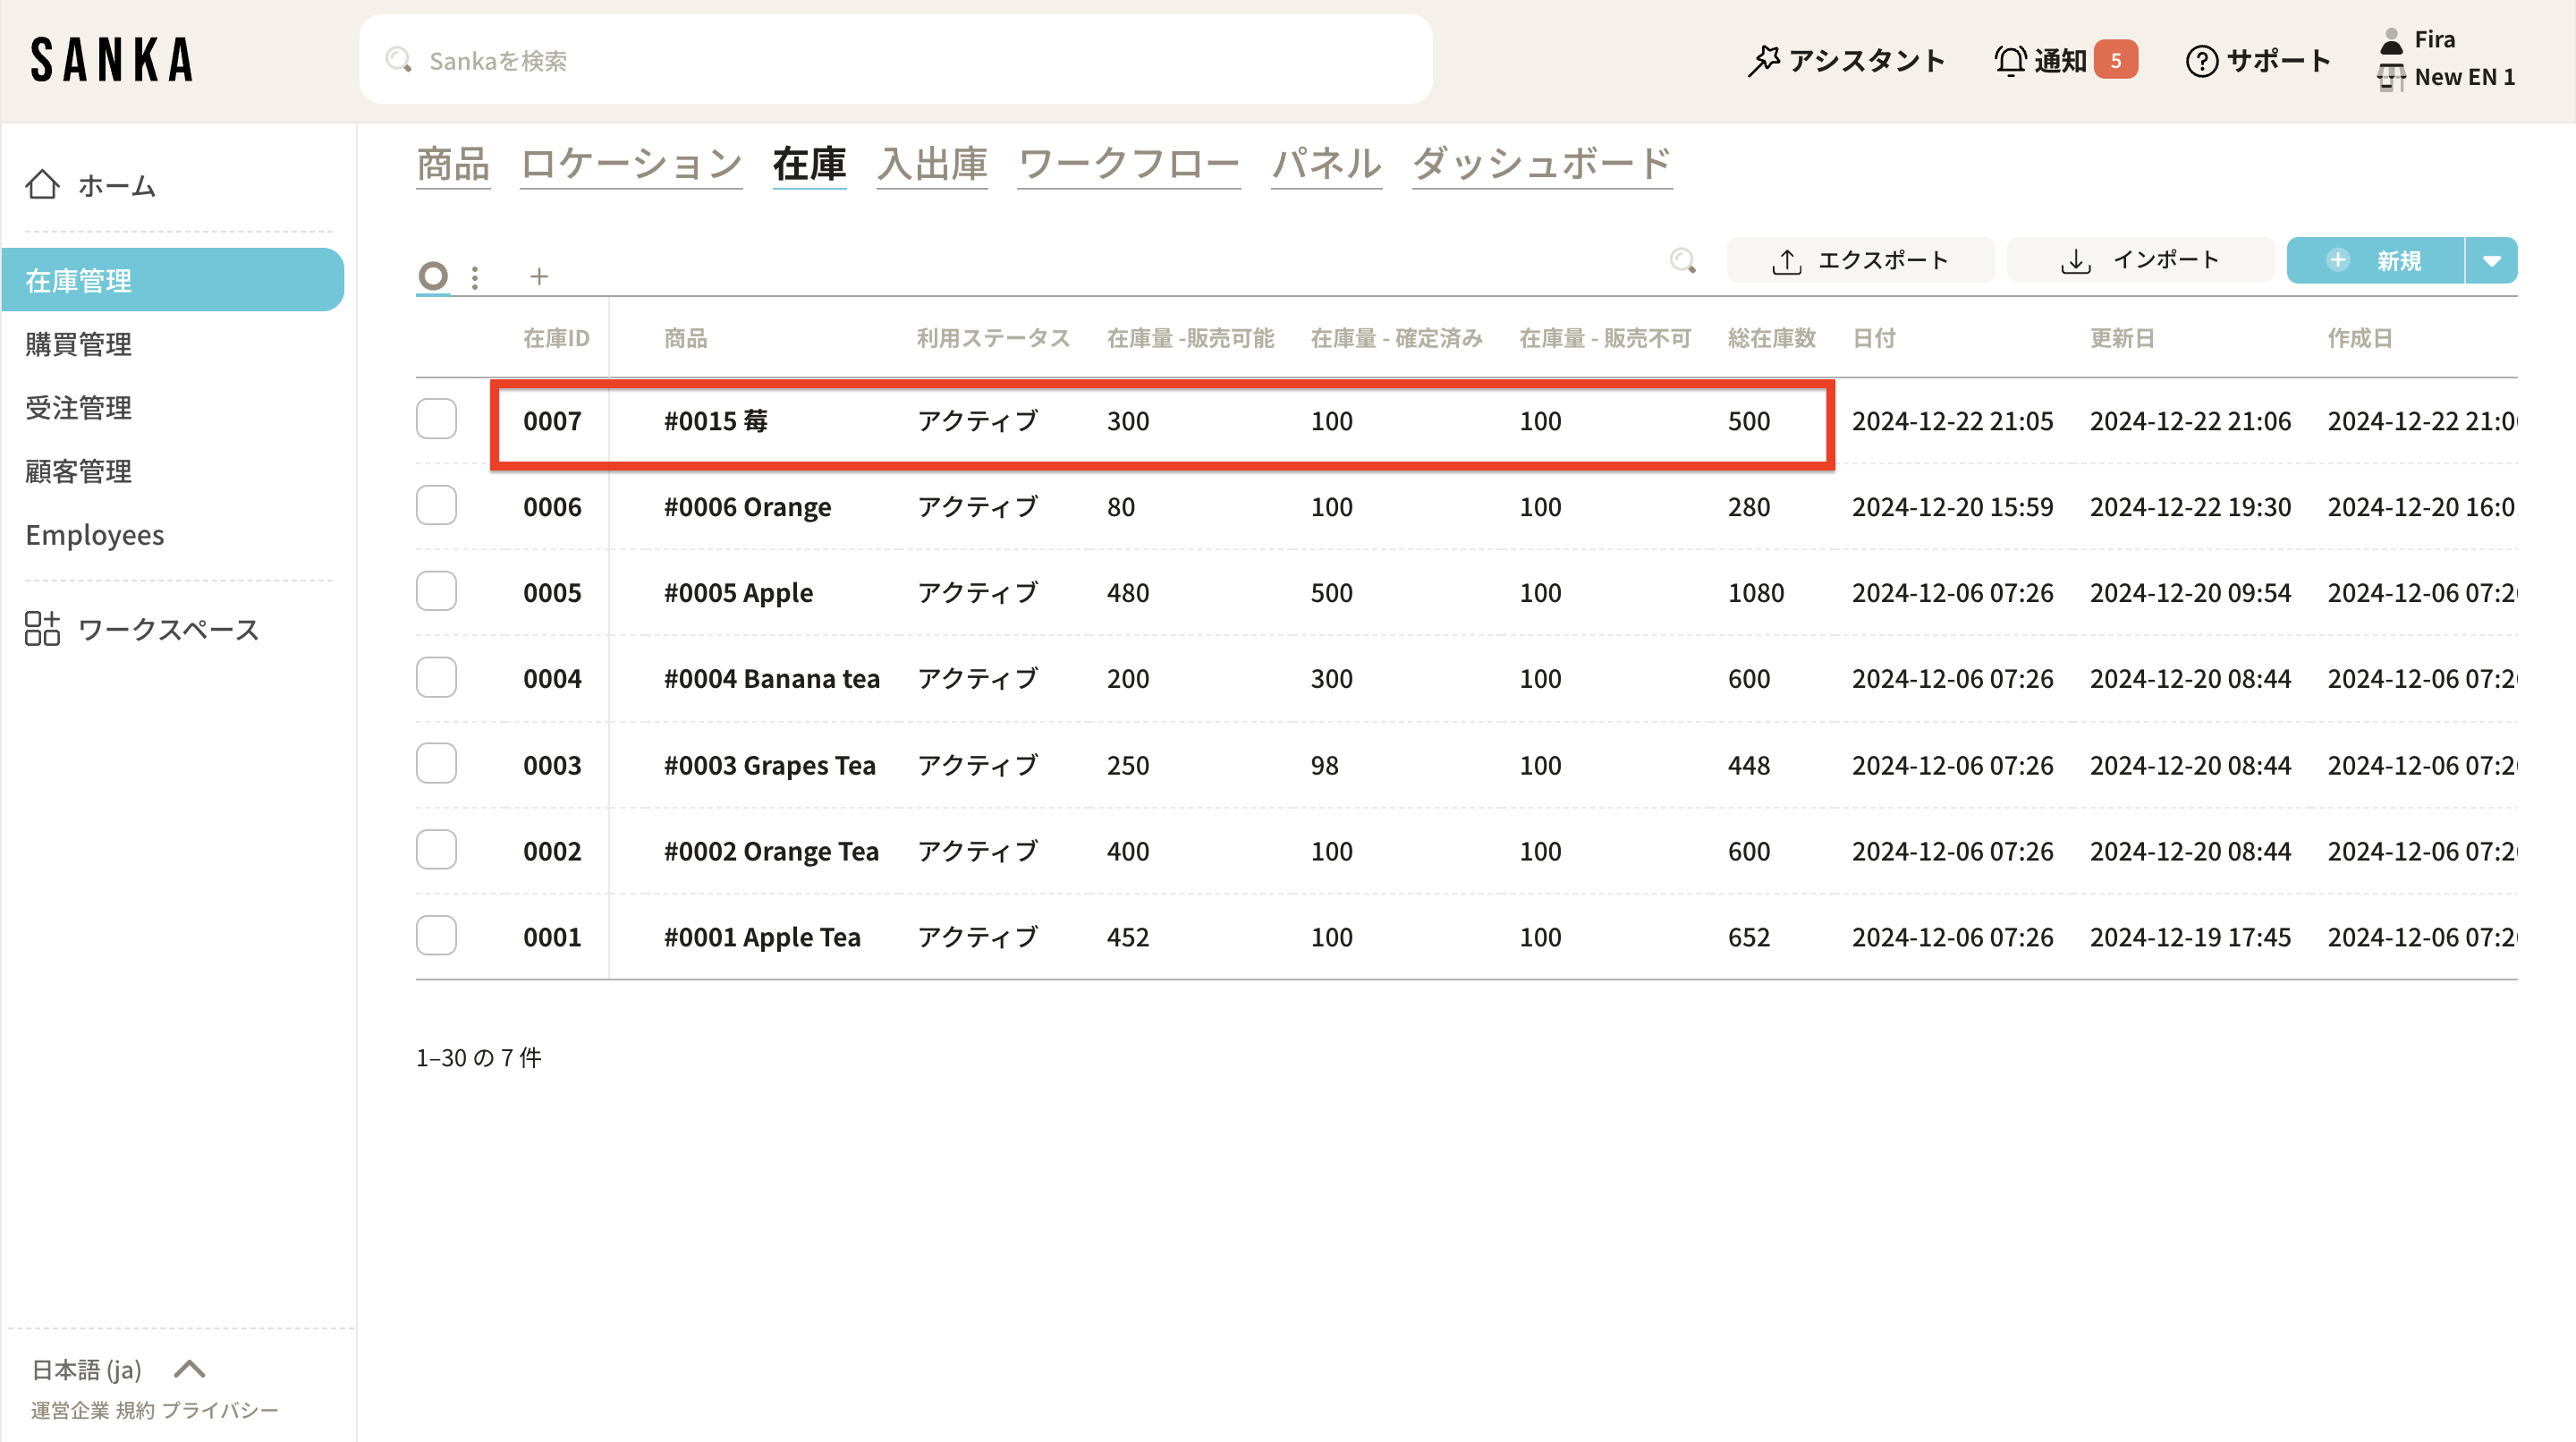The image size is (2576, 1442).
Task: Open the workspace grid icon
Action: (42, 629)
